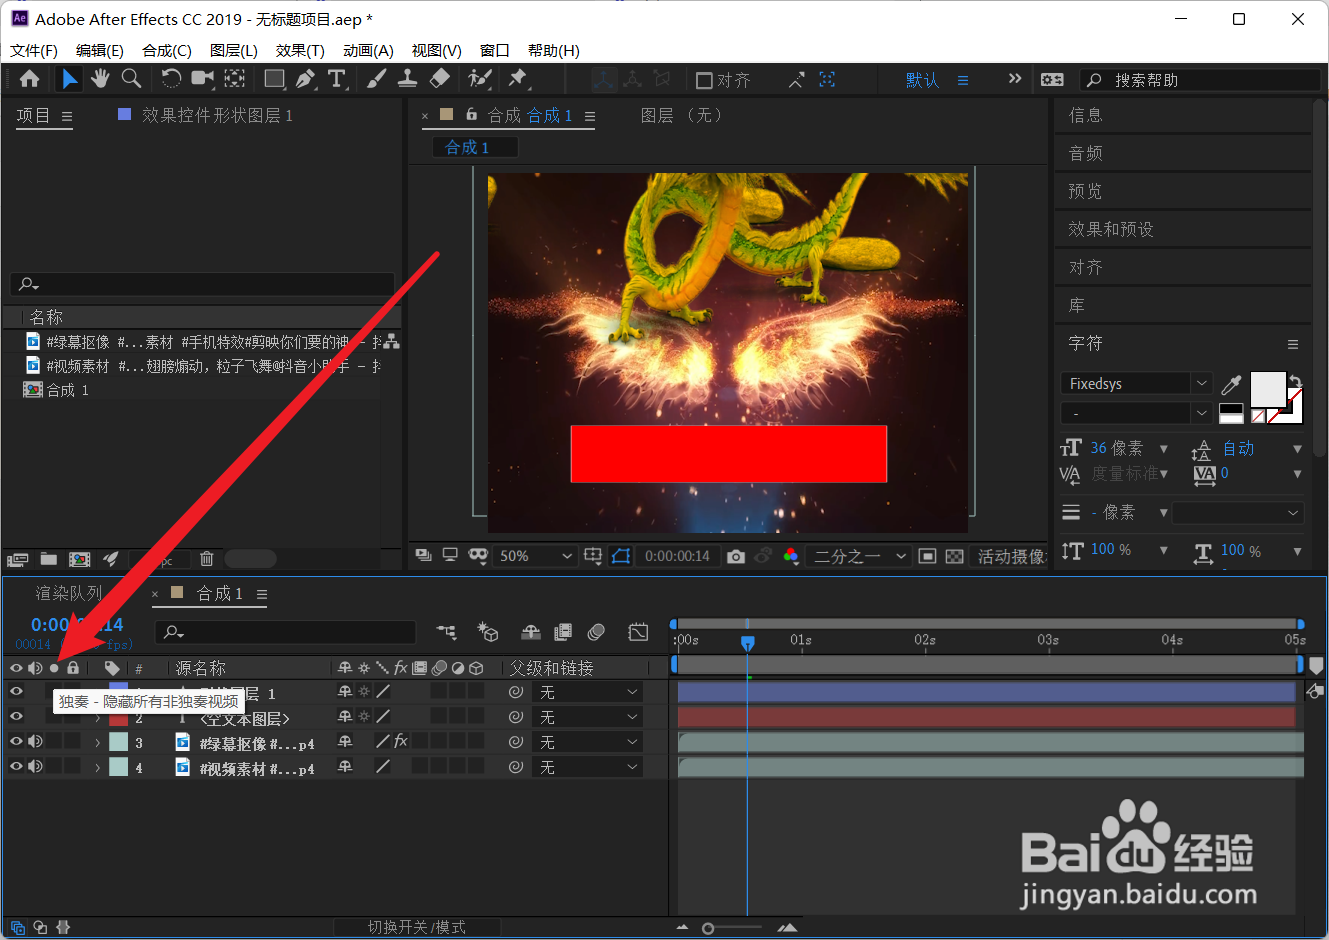Click the draft 3D icon in timeline

tap(488, 632)
